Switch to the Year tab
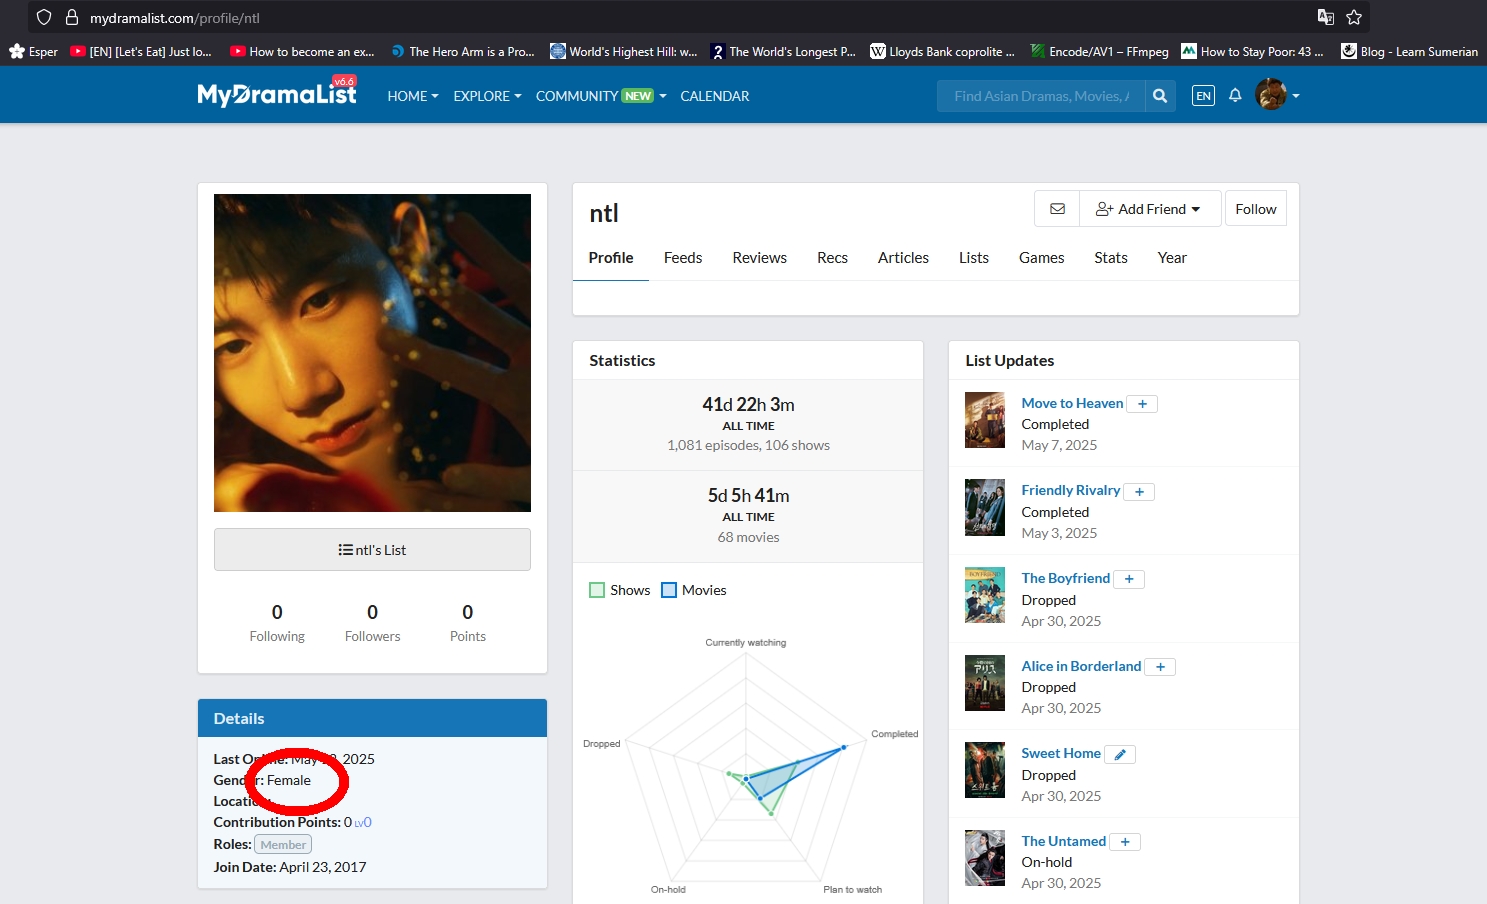The height and width of the screenshot is (904, 1487). coord(1172,258)
